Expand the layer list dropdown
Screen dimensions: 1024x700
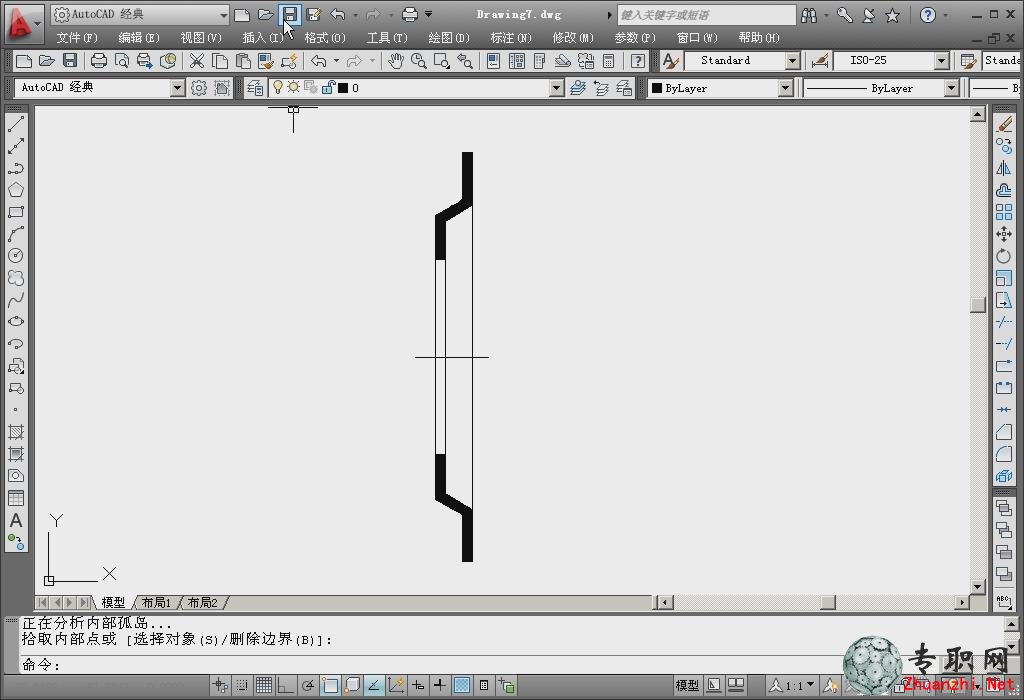click(556, 88)
